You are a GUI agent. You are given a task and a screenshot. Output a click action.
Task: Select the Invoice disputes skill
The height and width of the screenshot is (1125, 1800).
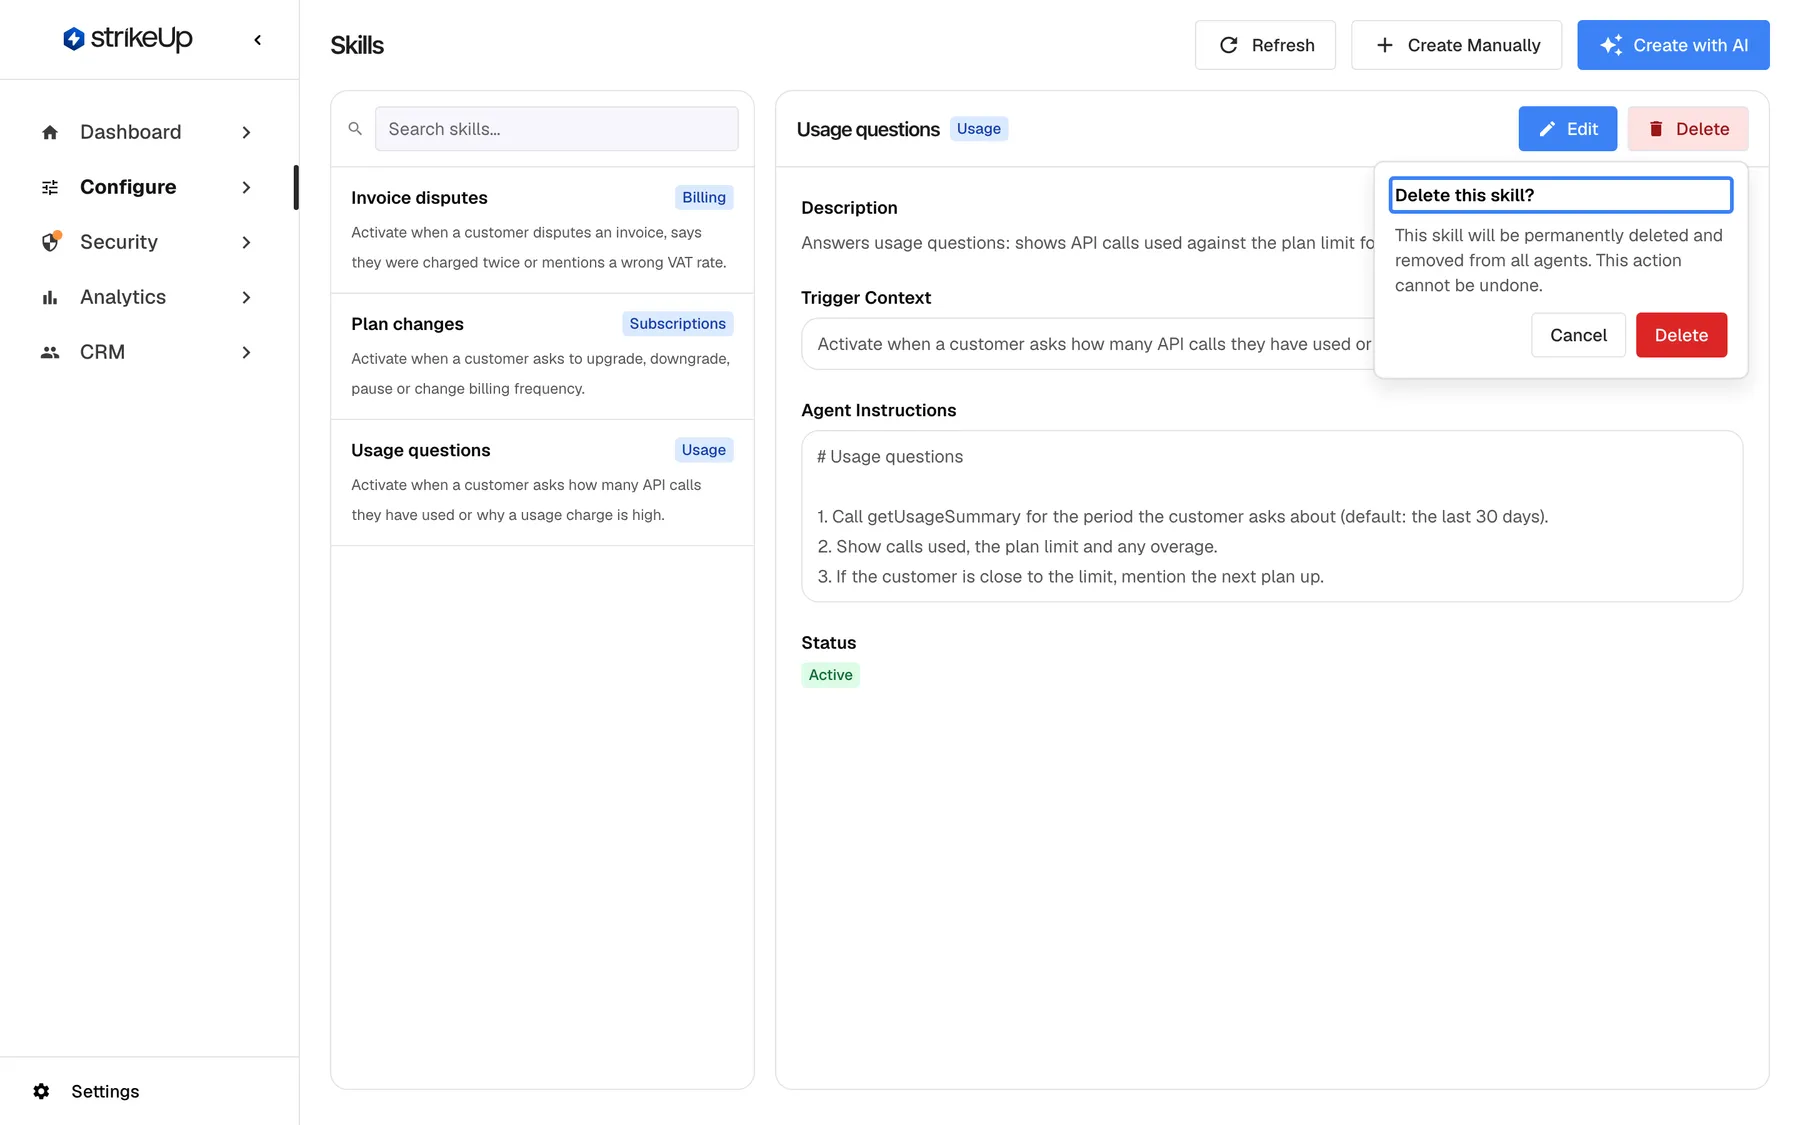click(542, 230)
